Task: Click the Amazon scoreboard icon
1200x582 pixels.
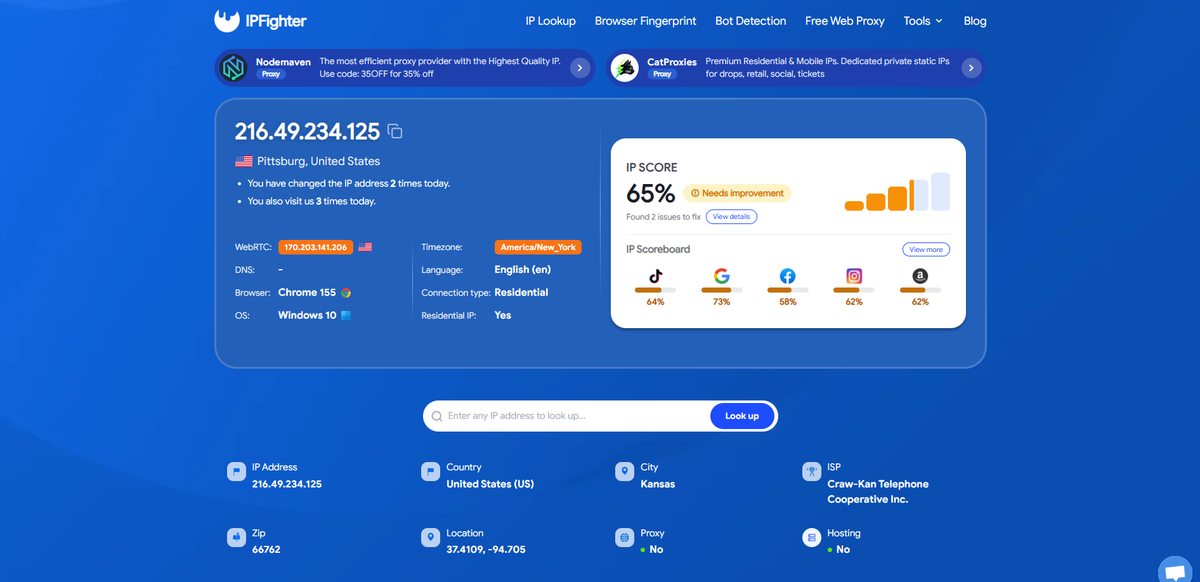Action: (x=920, y=276)
